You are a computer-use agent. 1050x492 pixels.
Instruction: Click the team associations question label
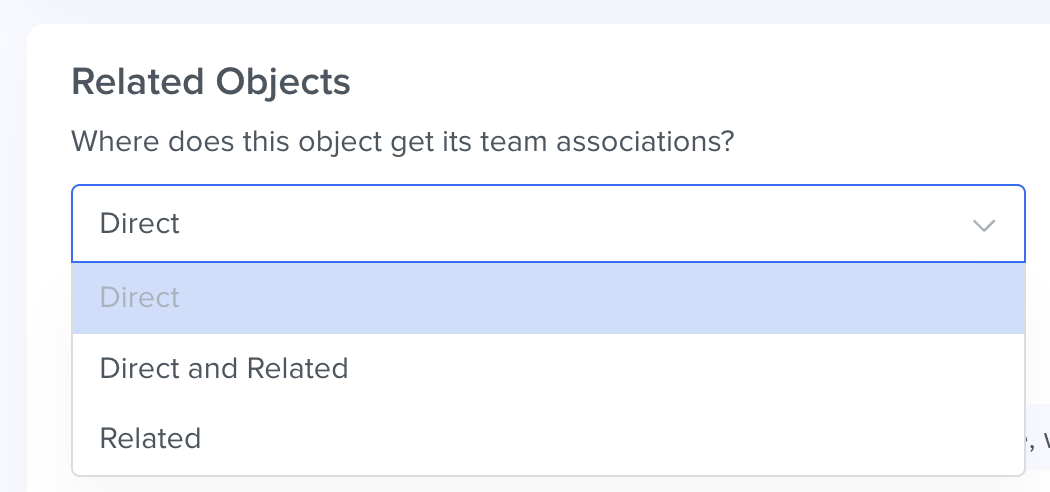(403, 140)
